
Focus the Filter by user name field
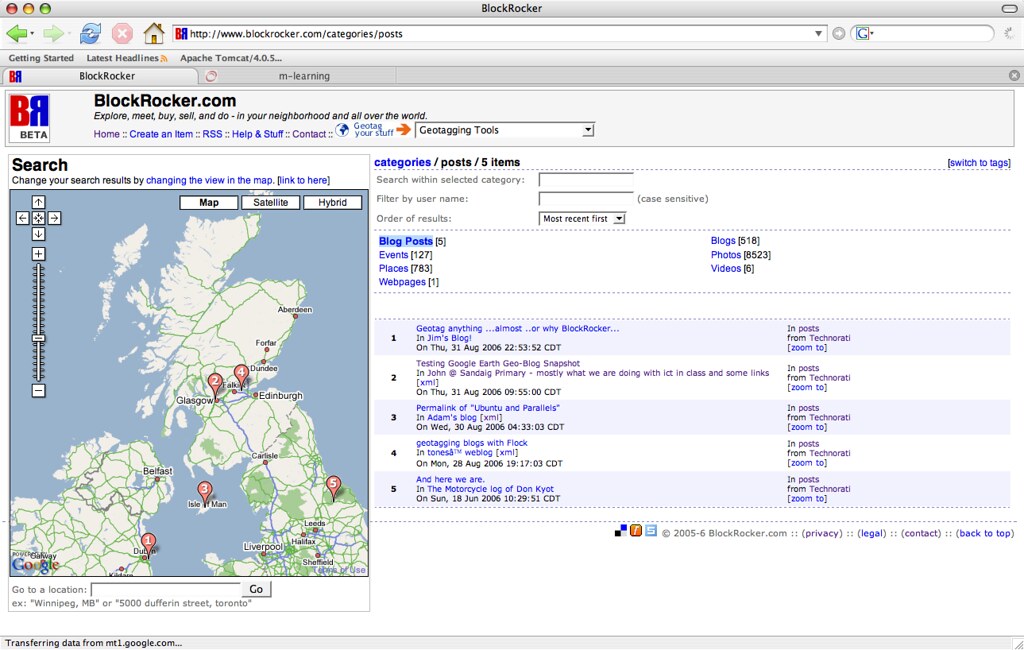click(x=586, y=199)
